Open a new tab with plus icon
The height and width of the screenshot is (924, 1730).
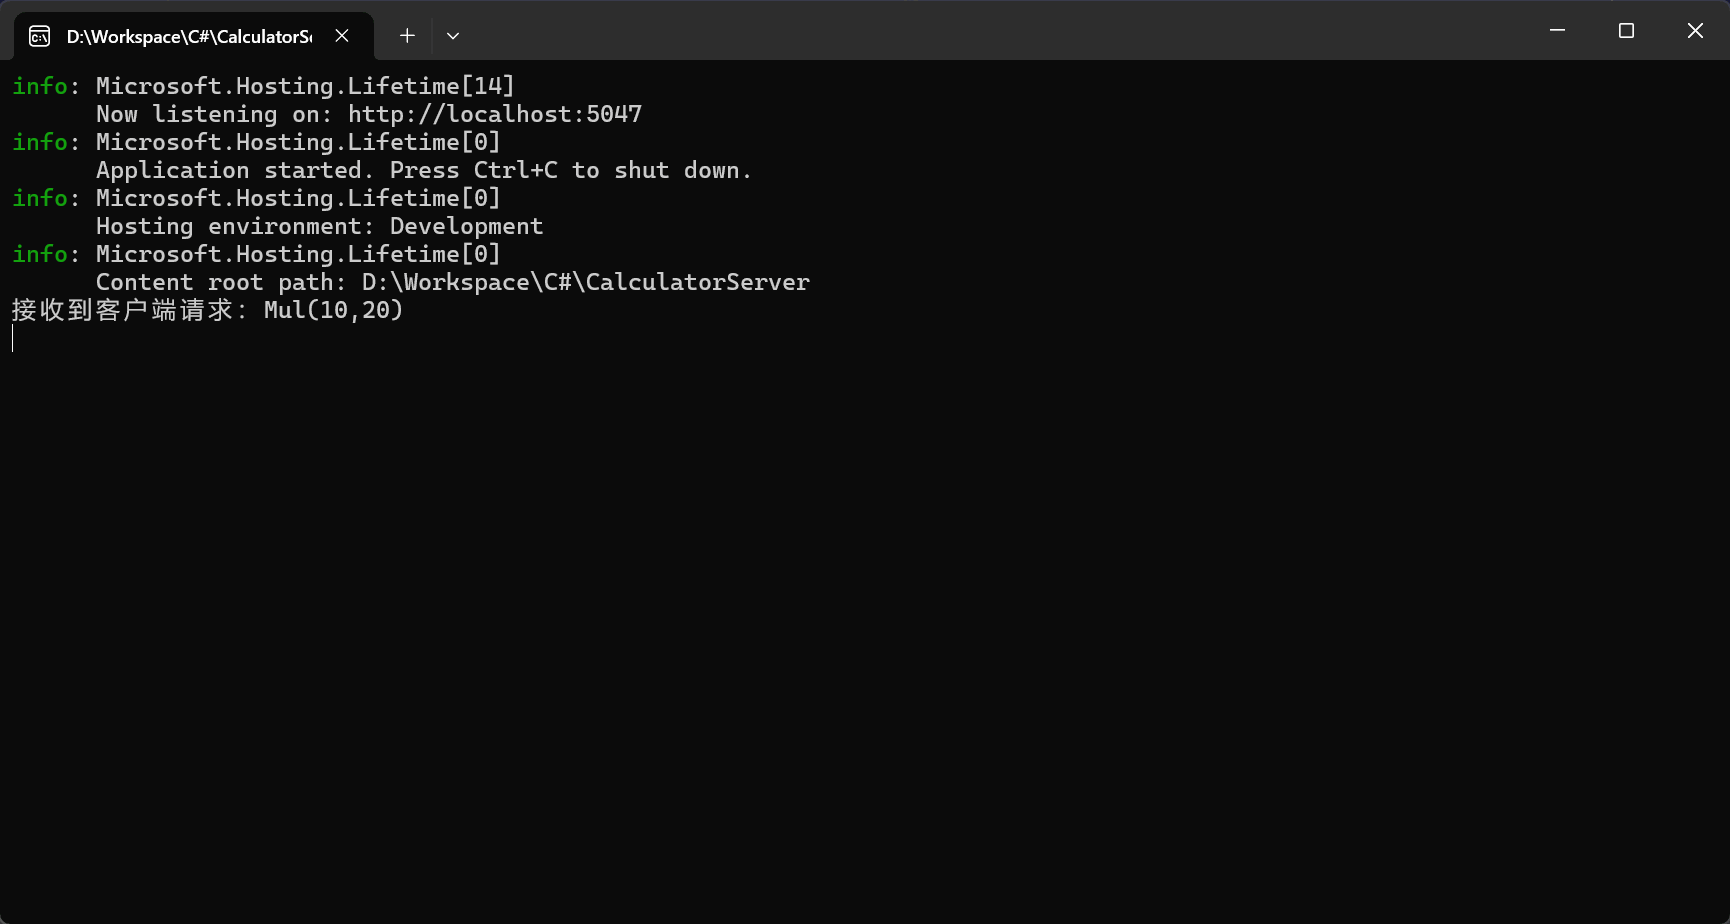pos(407,36)
